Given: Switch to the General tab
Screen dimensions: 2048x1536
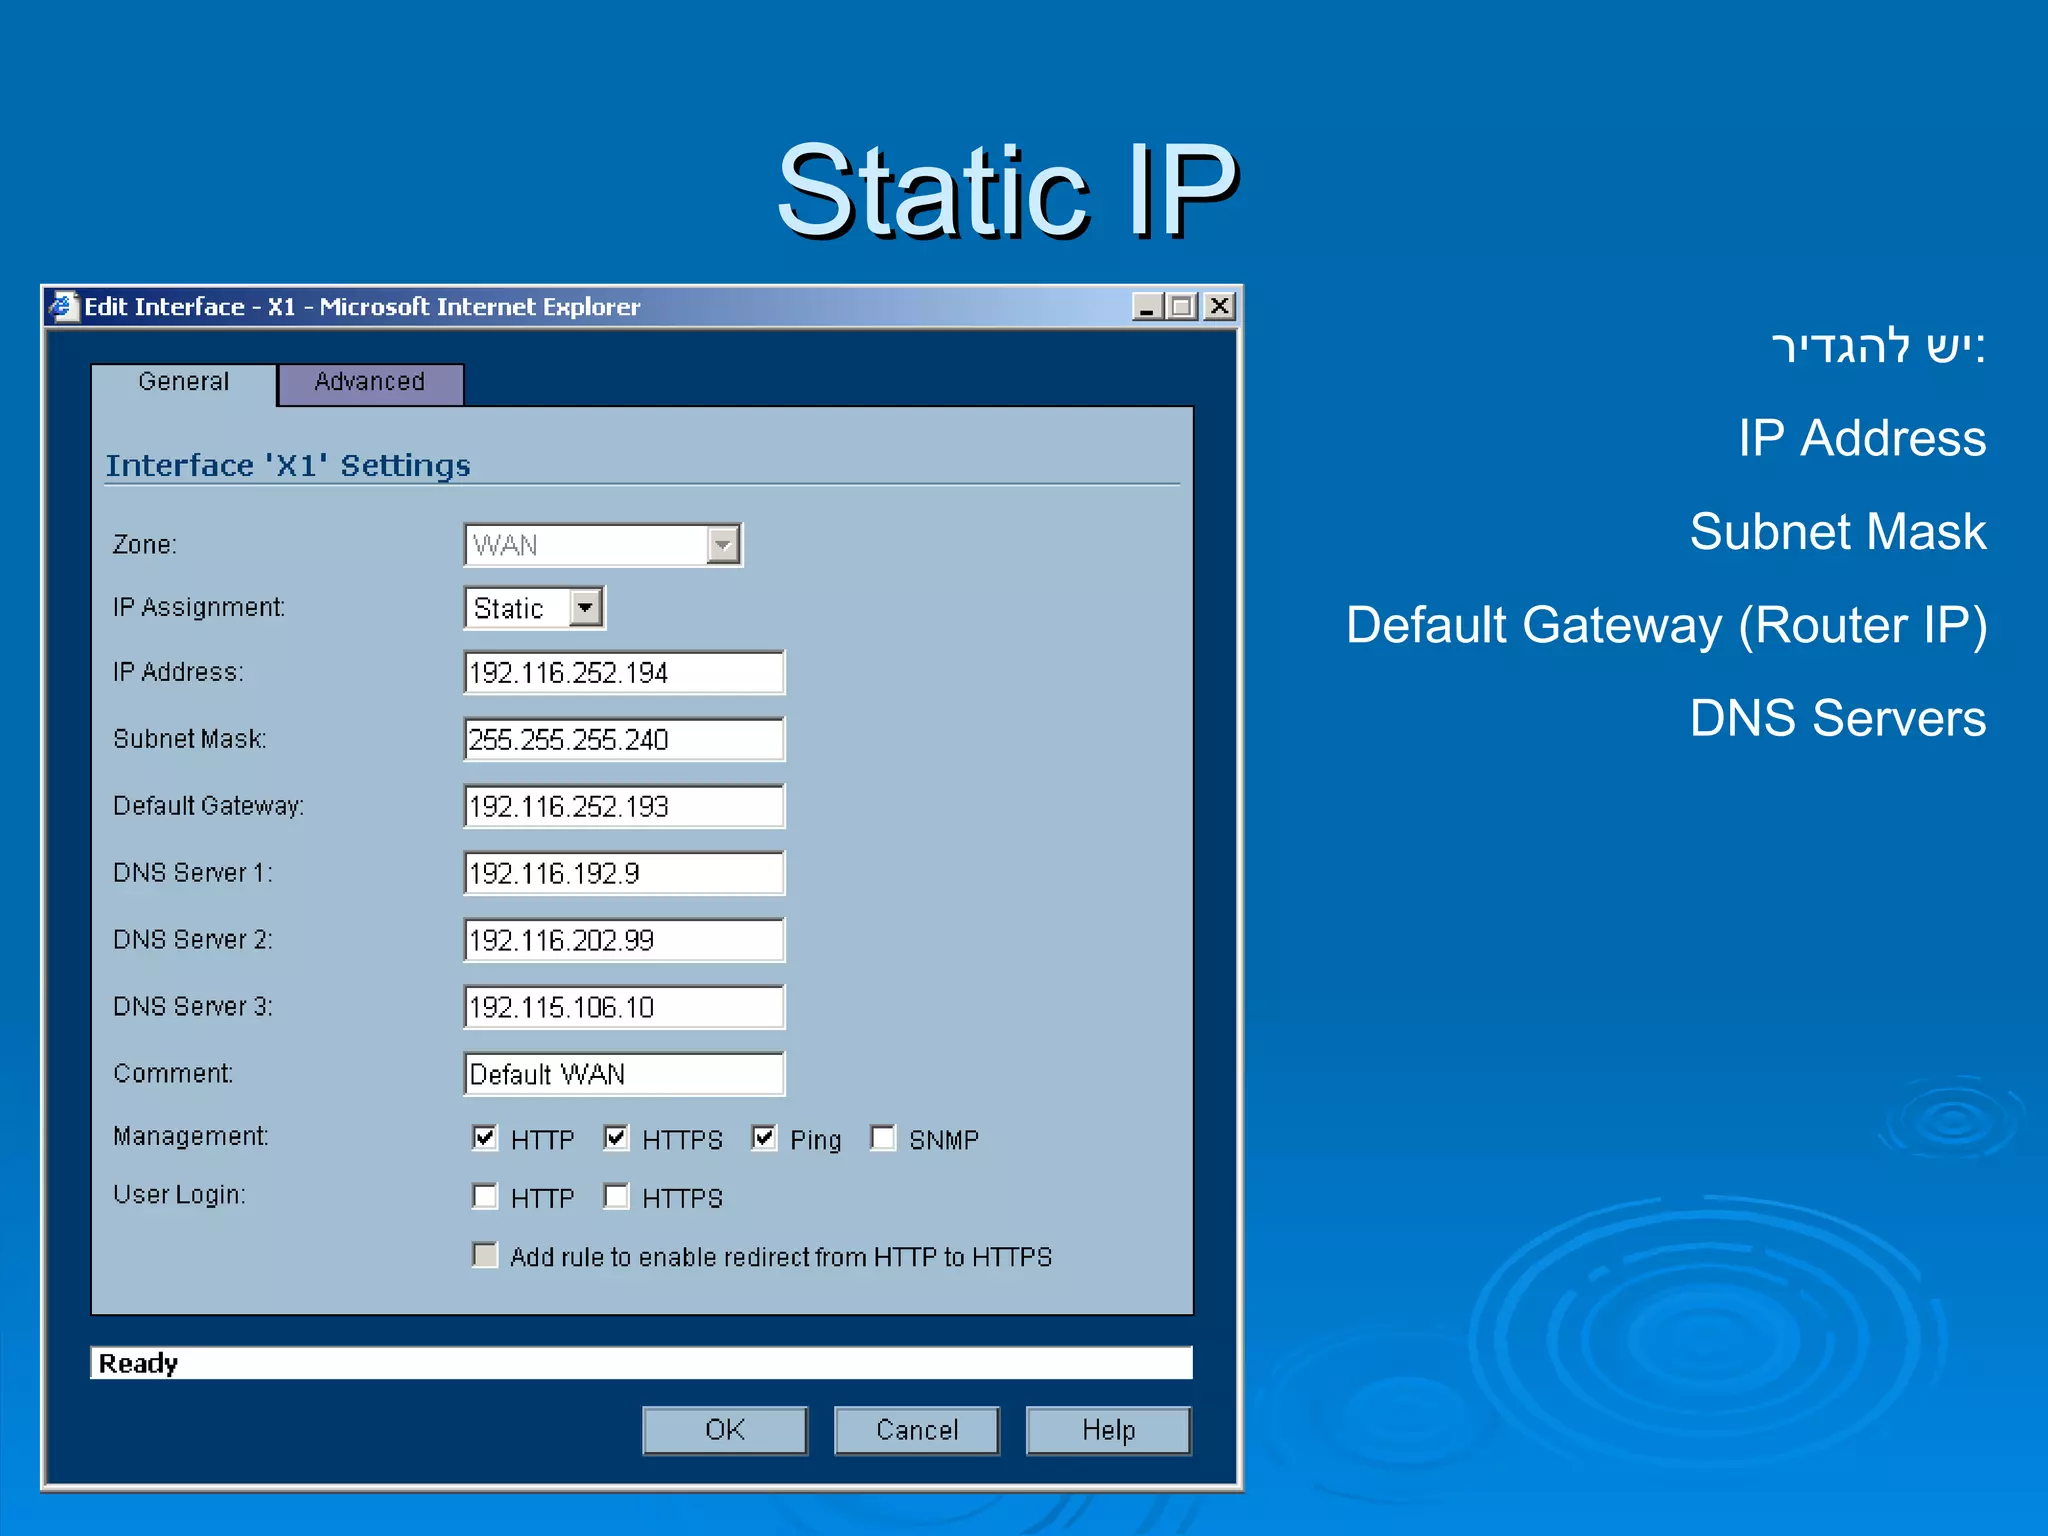Looking at the screenshot, I should [184, 383].
